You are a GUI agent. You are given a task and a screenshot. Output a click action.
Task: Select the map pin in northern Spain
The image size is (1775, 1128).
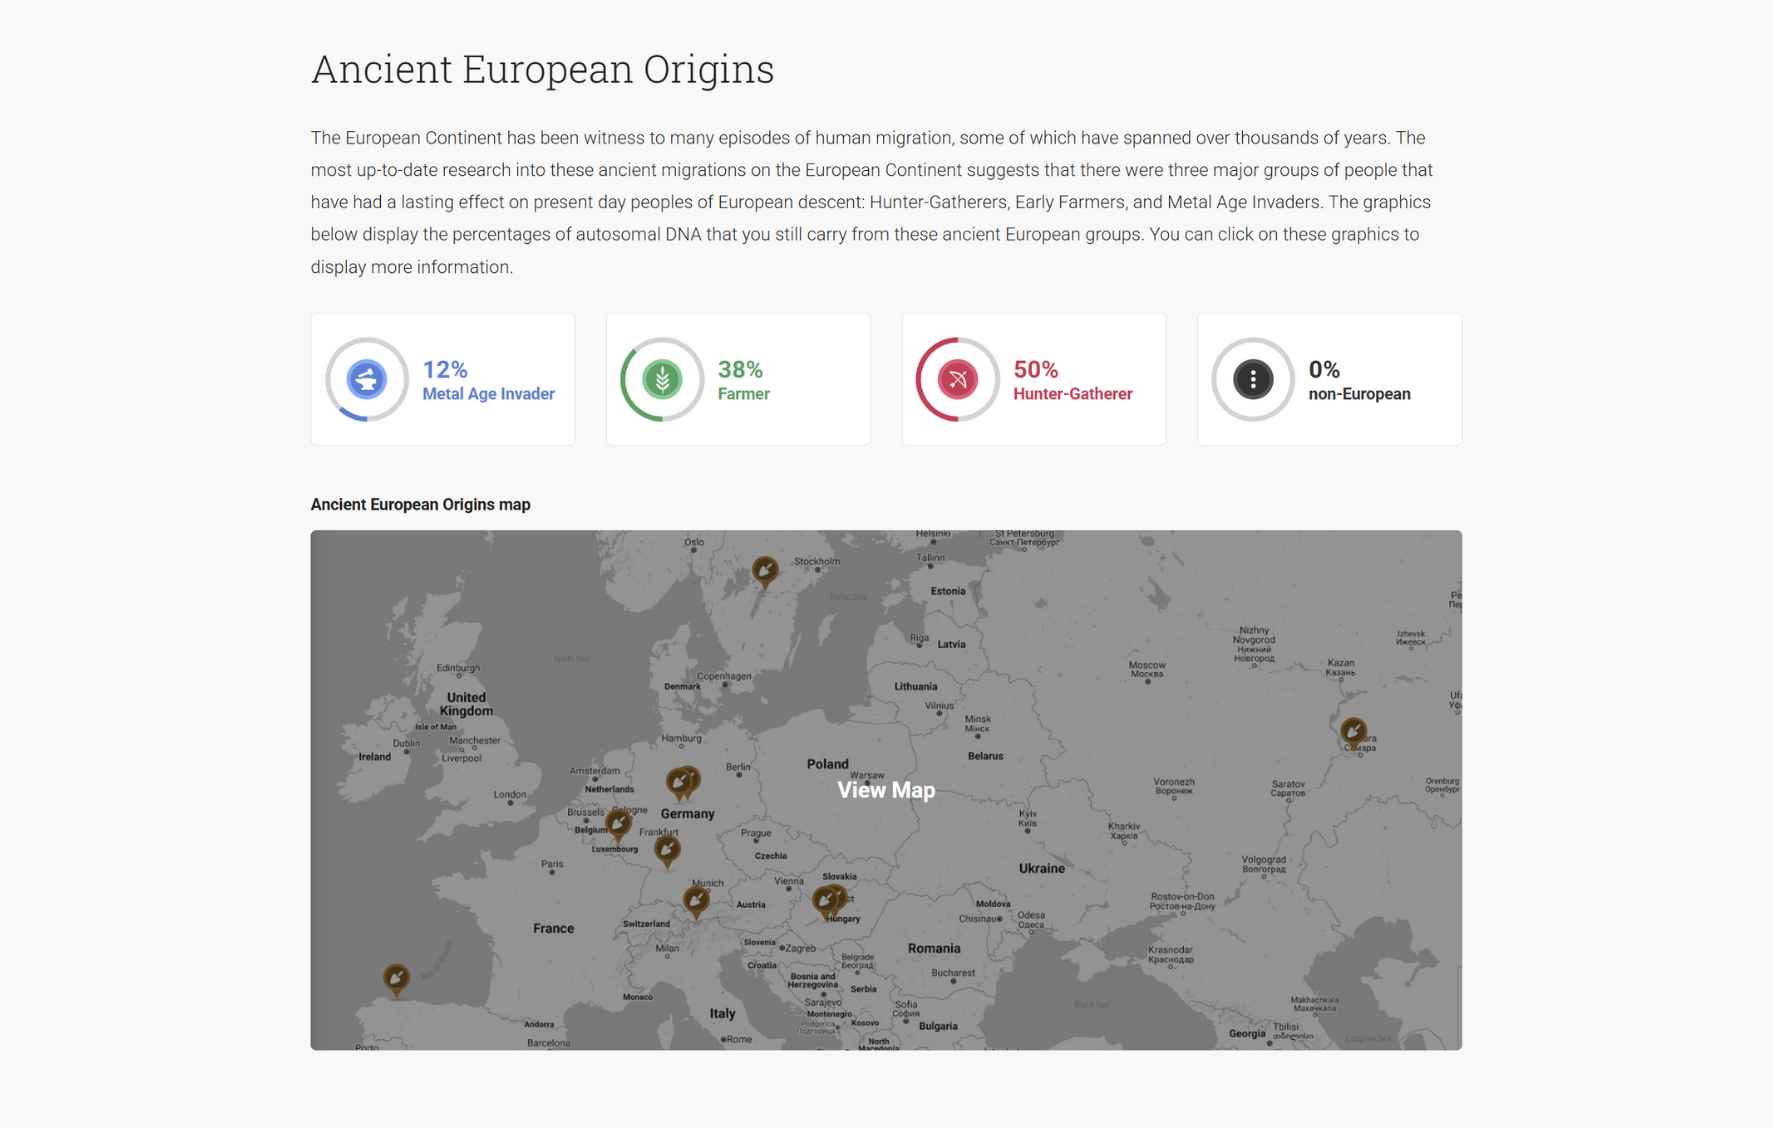[396, 977]
